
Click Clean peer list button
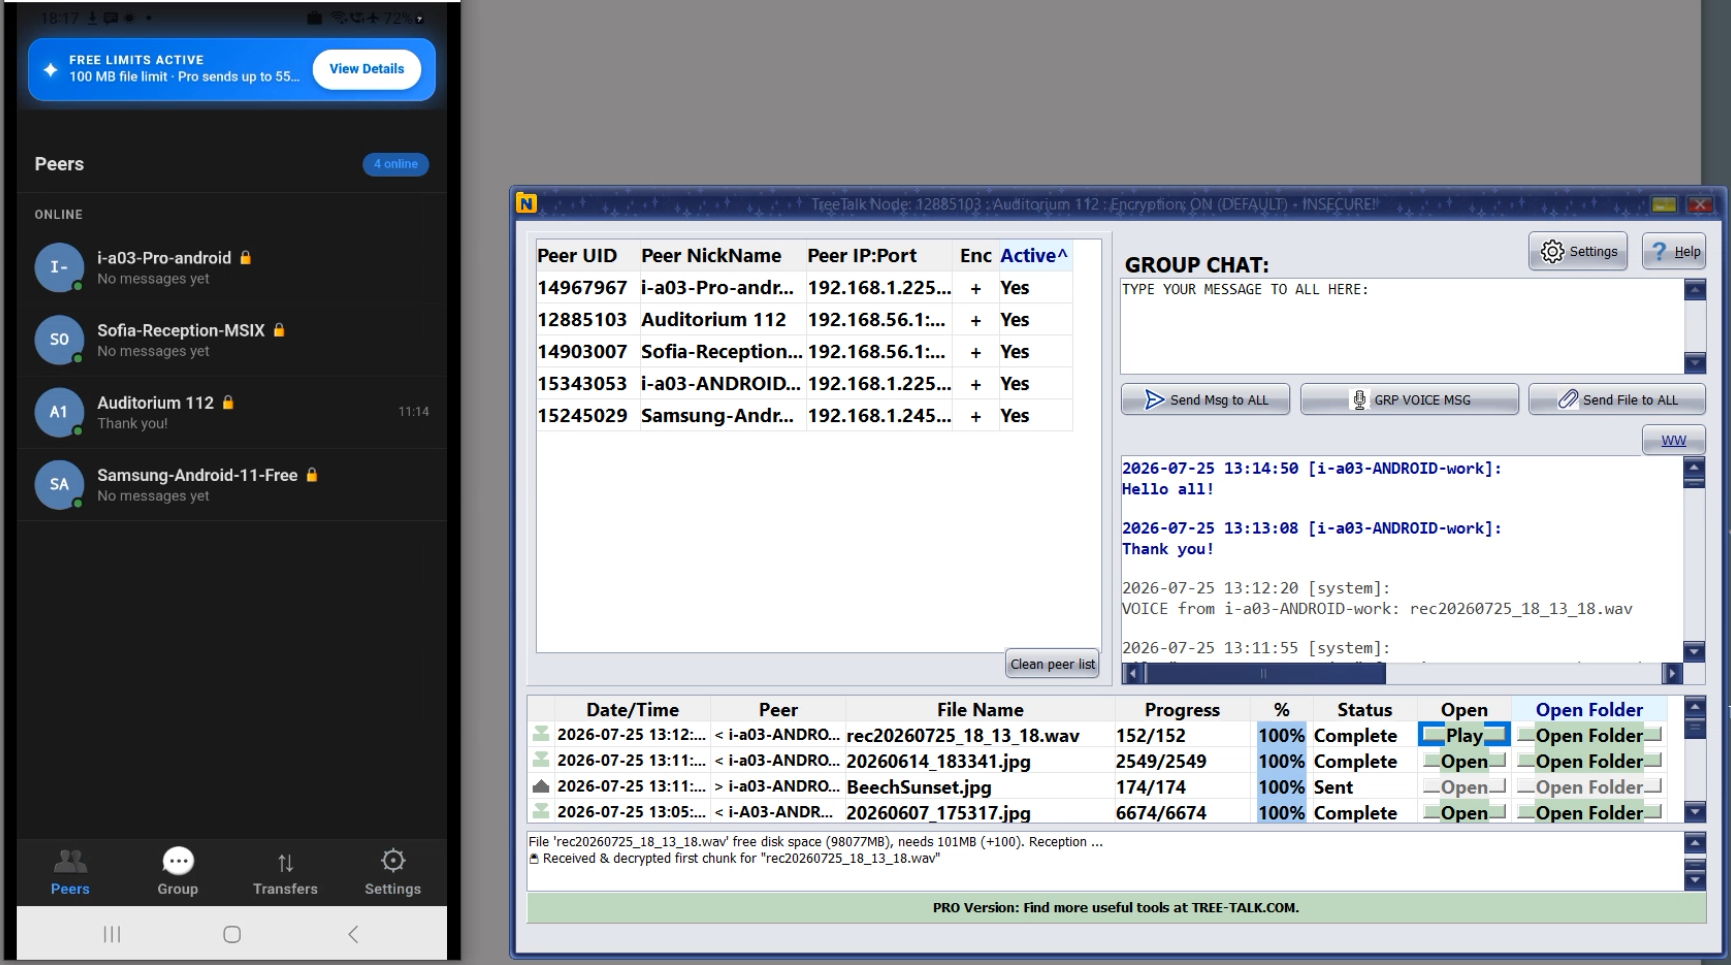tap(1052, 664)
